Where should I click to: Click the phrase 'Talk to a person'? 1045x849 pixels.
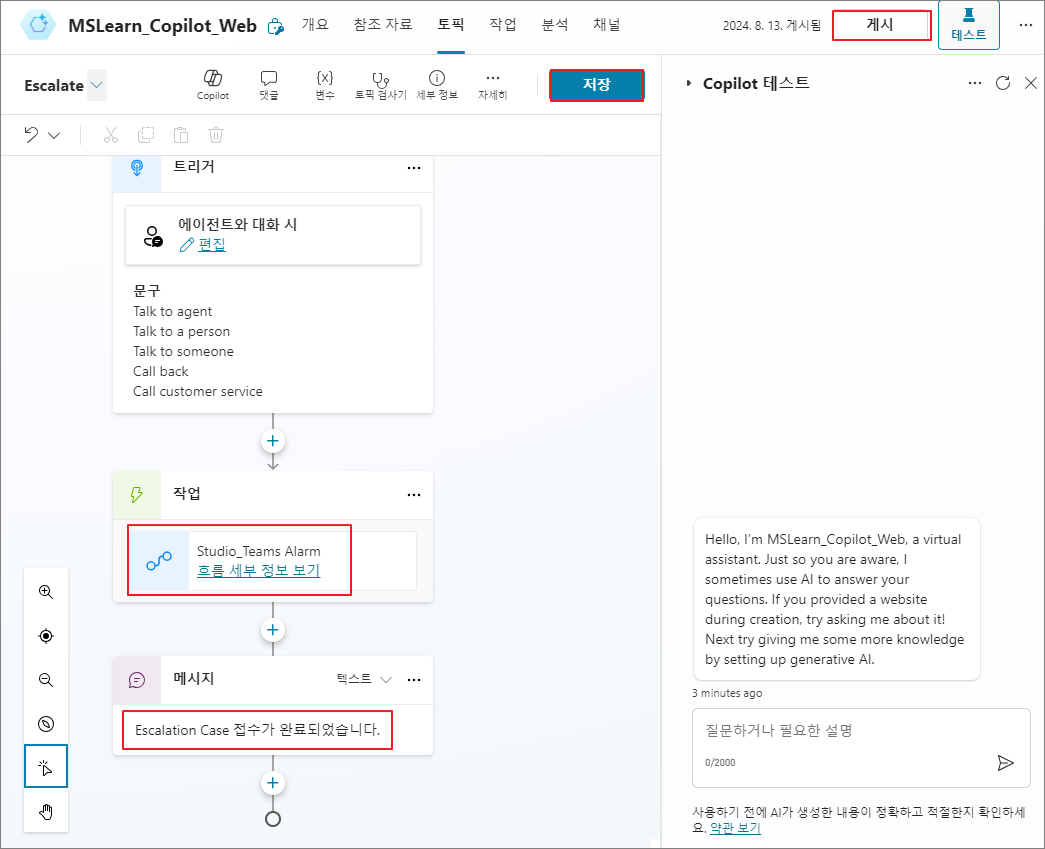(181, 331)
